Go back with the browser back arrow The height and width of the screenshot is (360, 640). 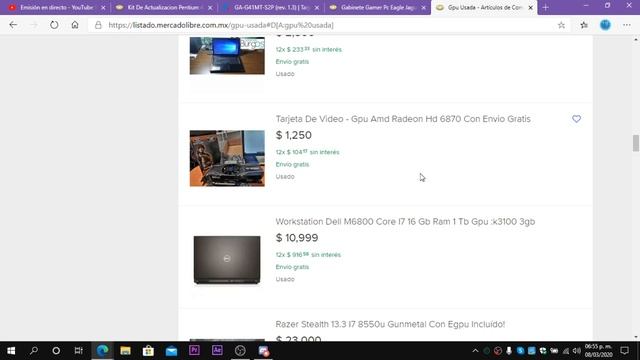(13, 25)
